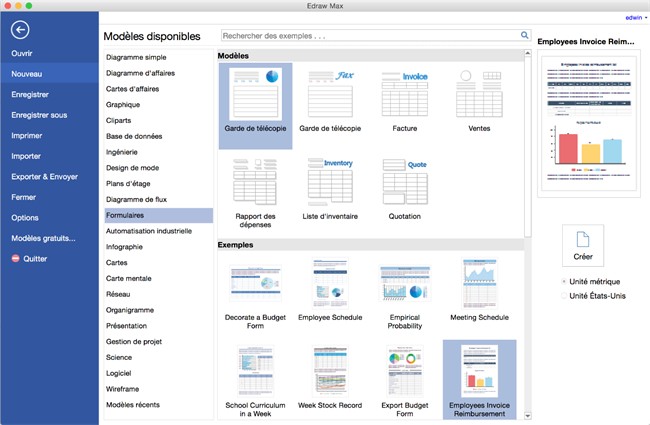
Task: Click the search magnifier icon
Action: click(x=524, y=35)
